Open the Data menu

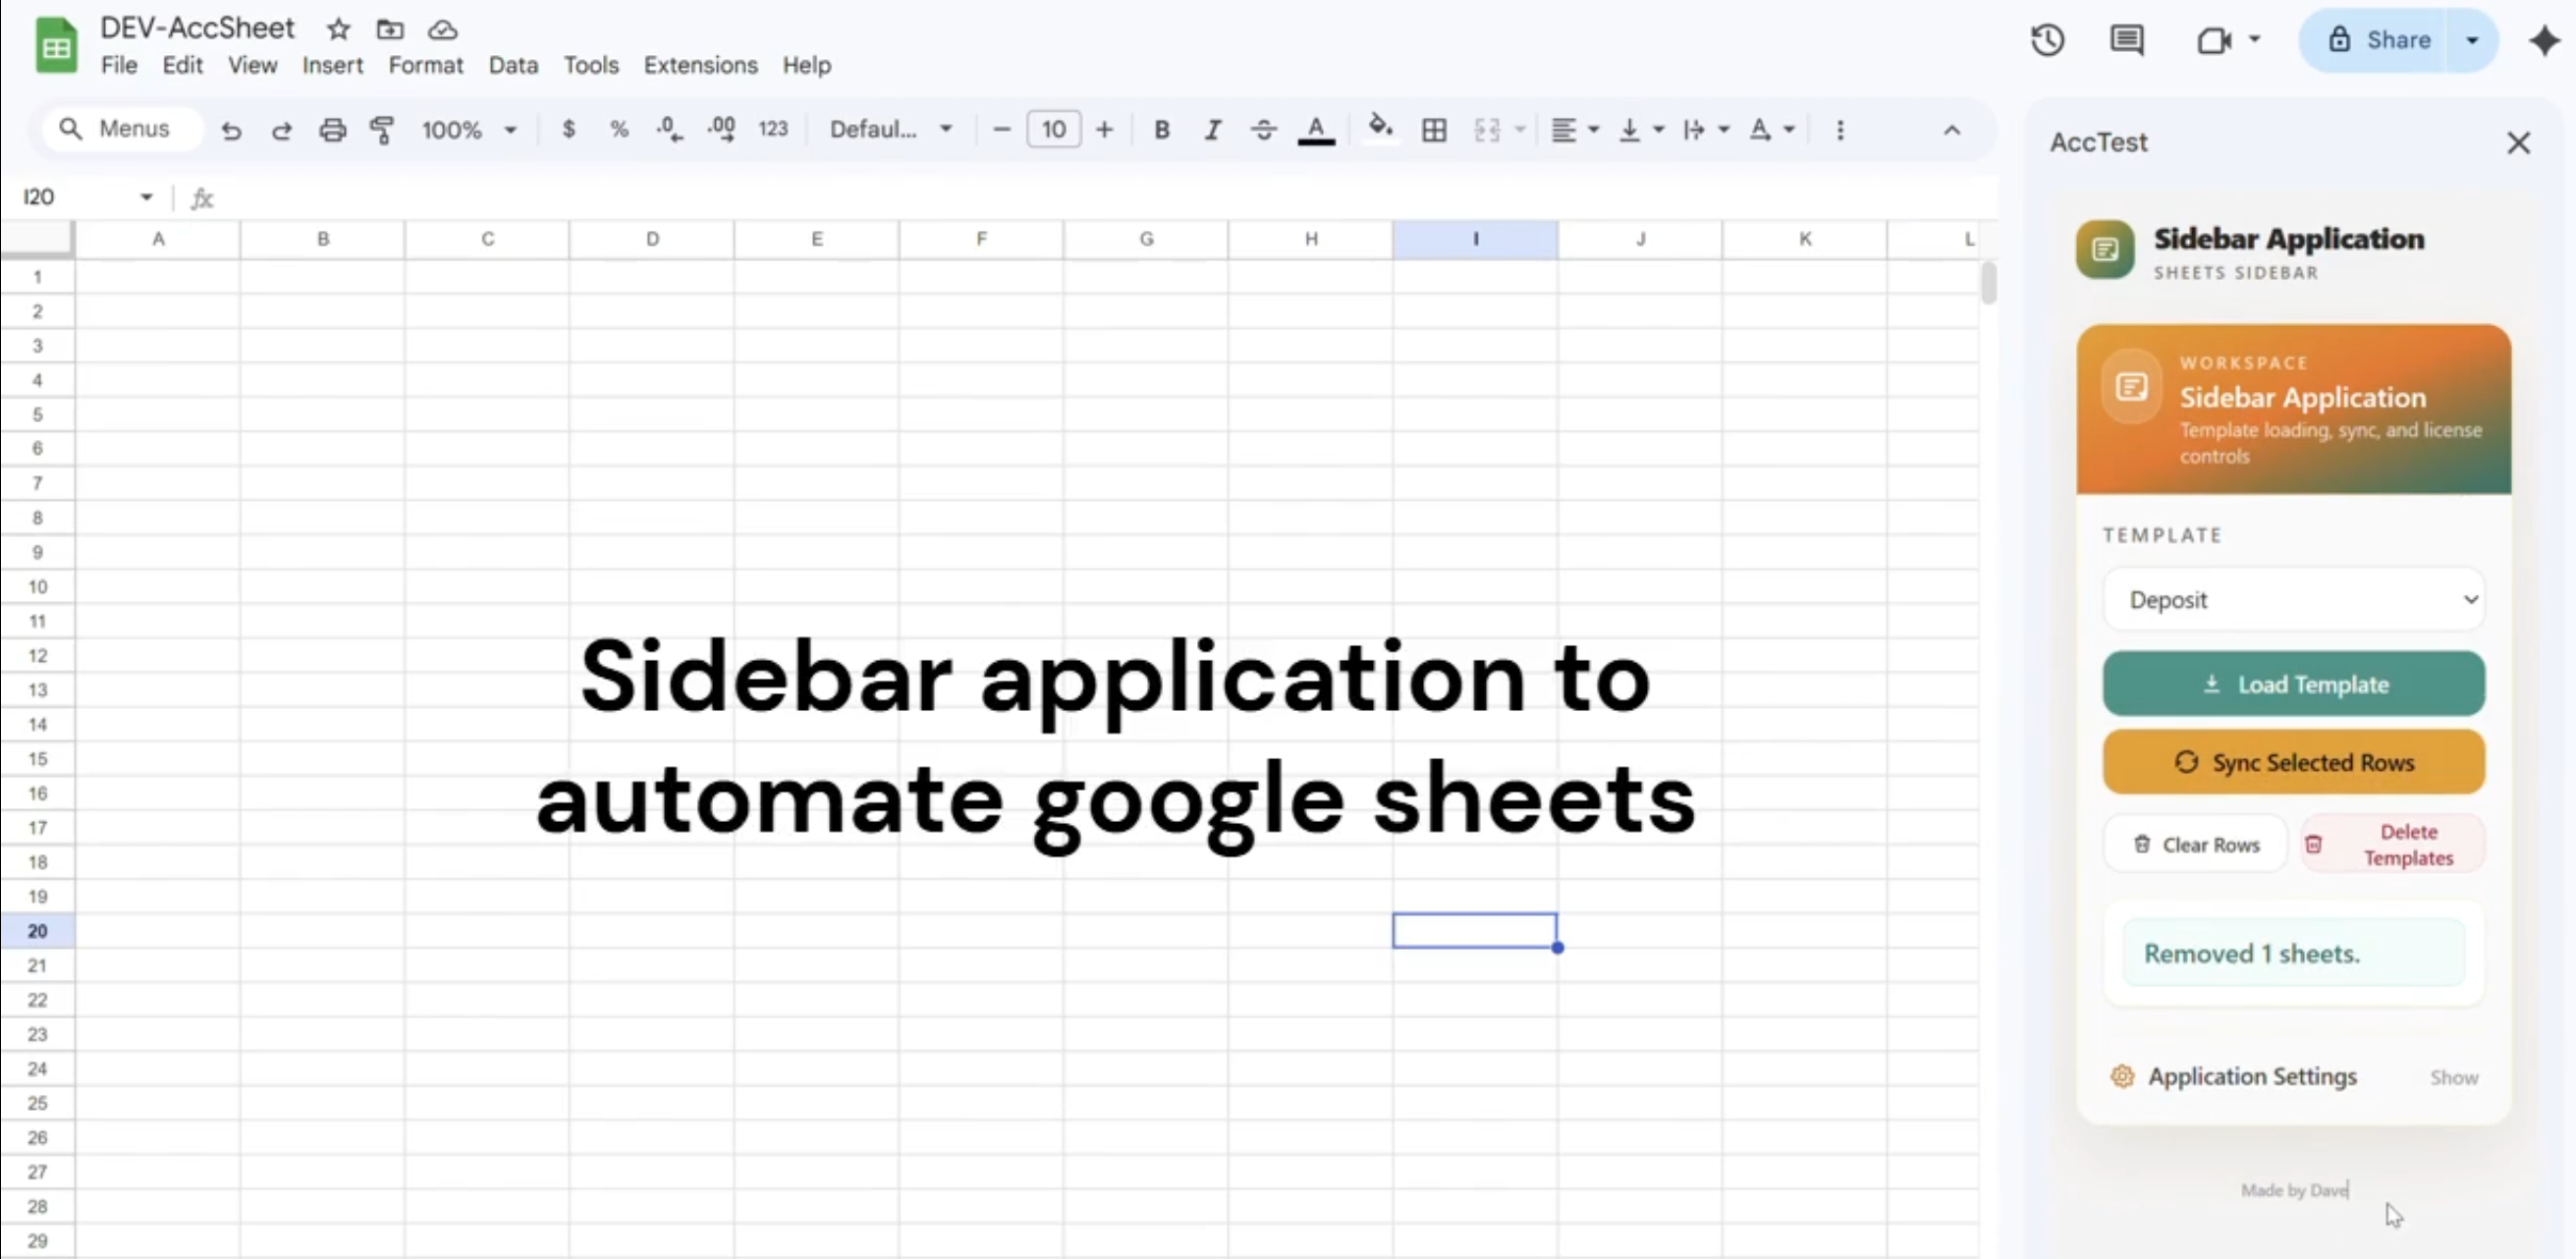coord(513,65)
